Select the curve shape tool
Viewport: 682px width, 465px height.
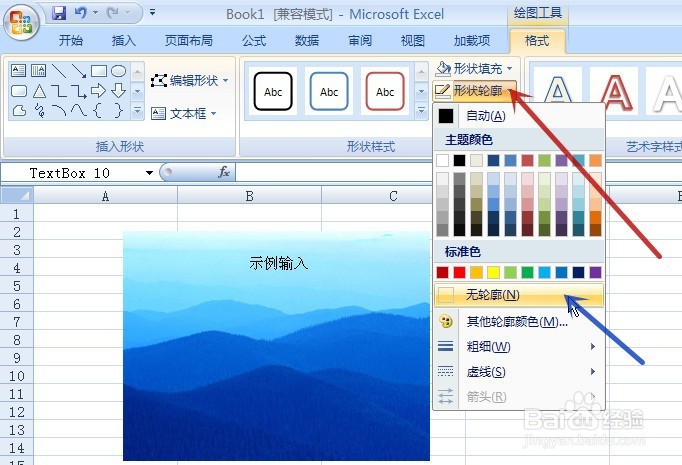click(x=79, y=111)
